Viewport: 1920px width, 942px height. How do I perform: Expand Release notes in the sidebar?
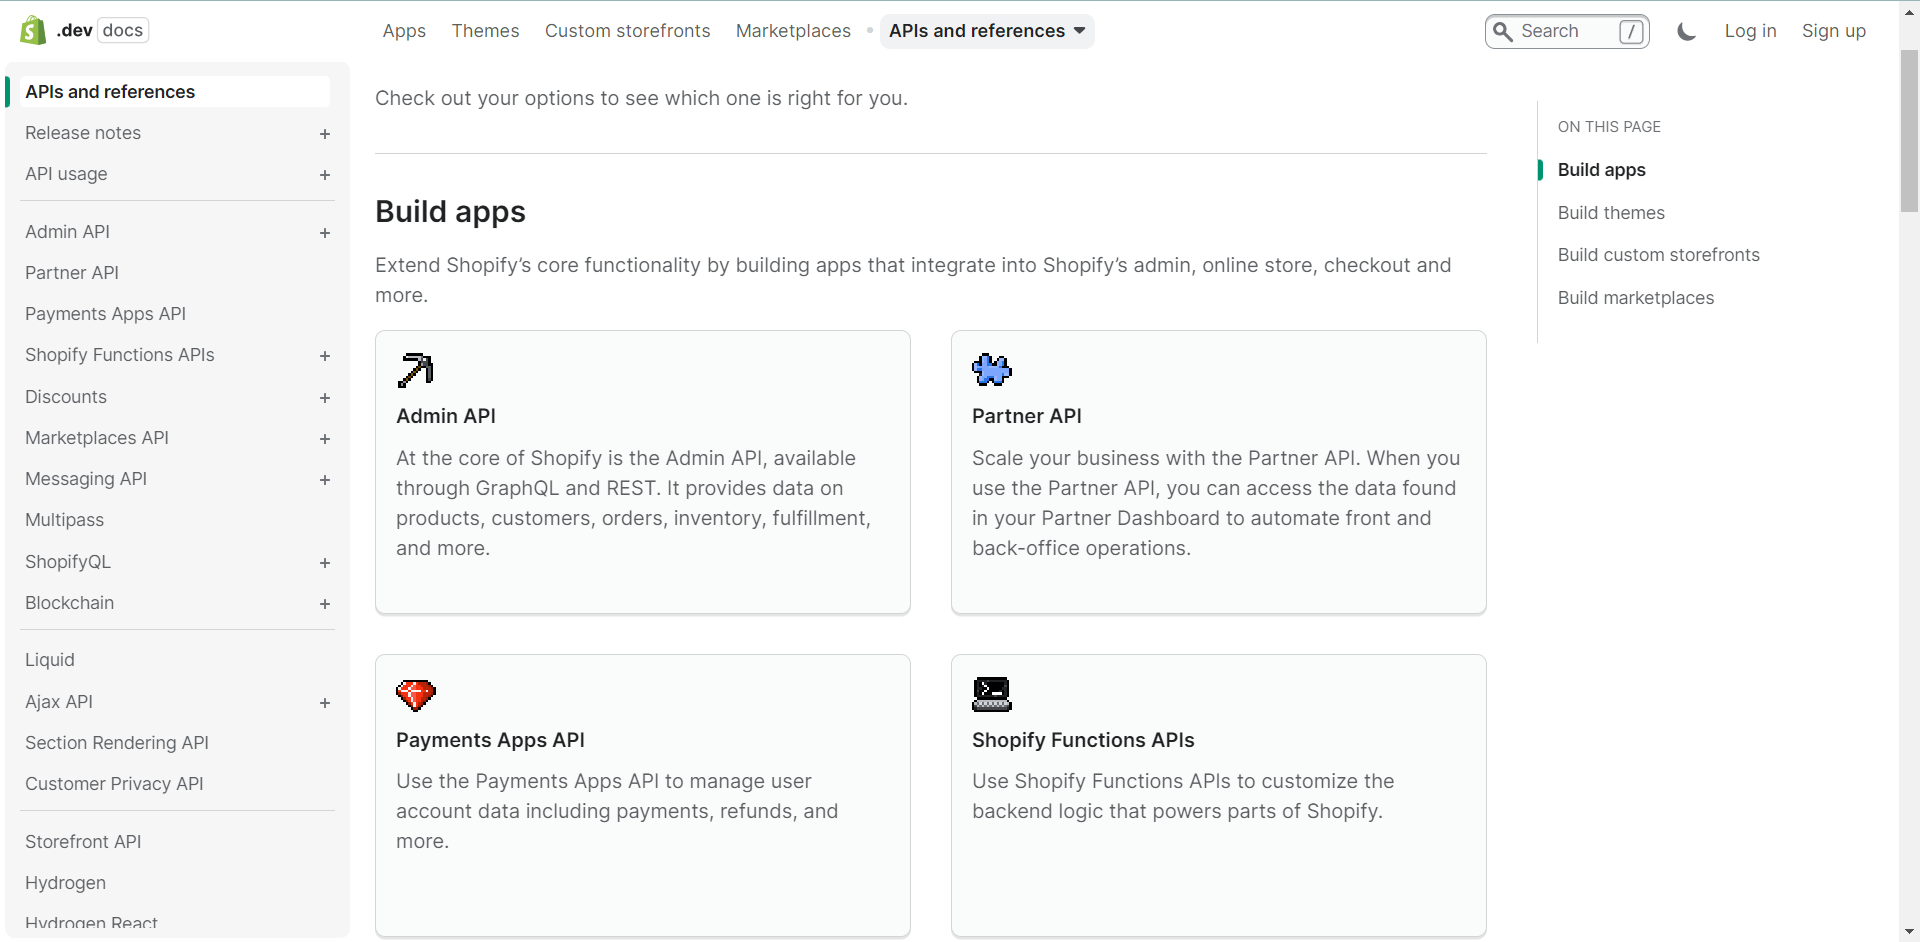324,134
